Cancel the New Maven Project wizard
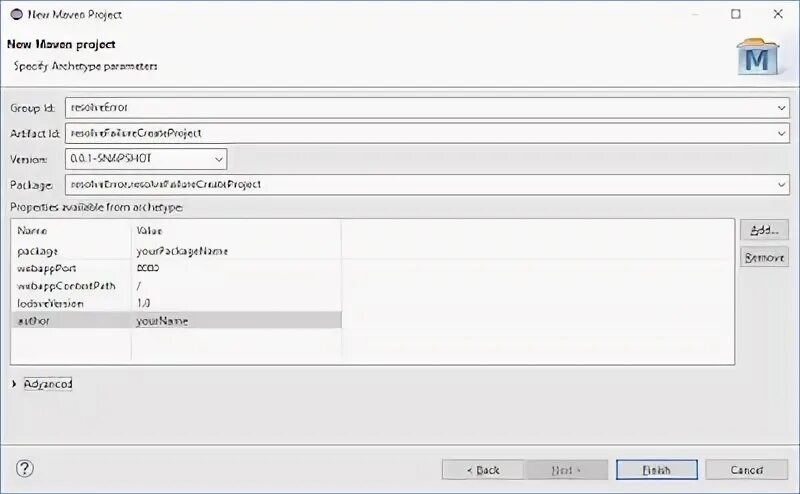The width and height of the screenshot is (800, 494). pyautogui.click(x=746, y=470)
